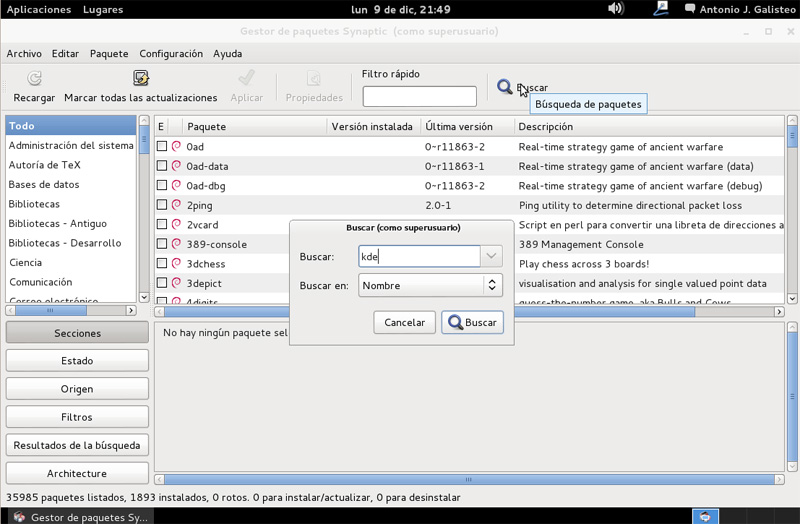800x524 pixels.
Task: Open the Buscar en Nombre combo box
Action: pos(430,285)
